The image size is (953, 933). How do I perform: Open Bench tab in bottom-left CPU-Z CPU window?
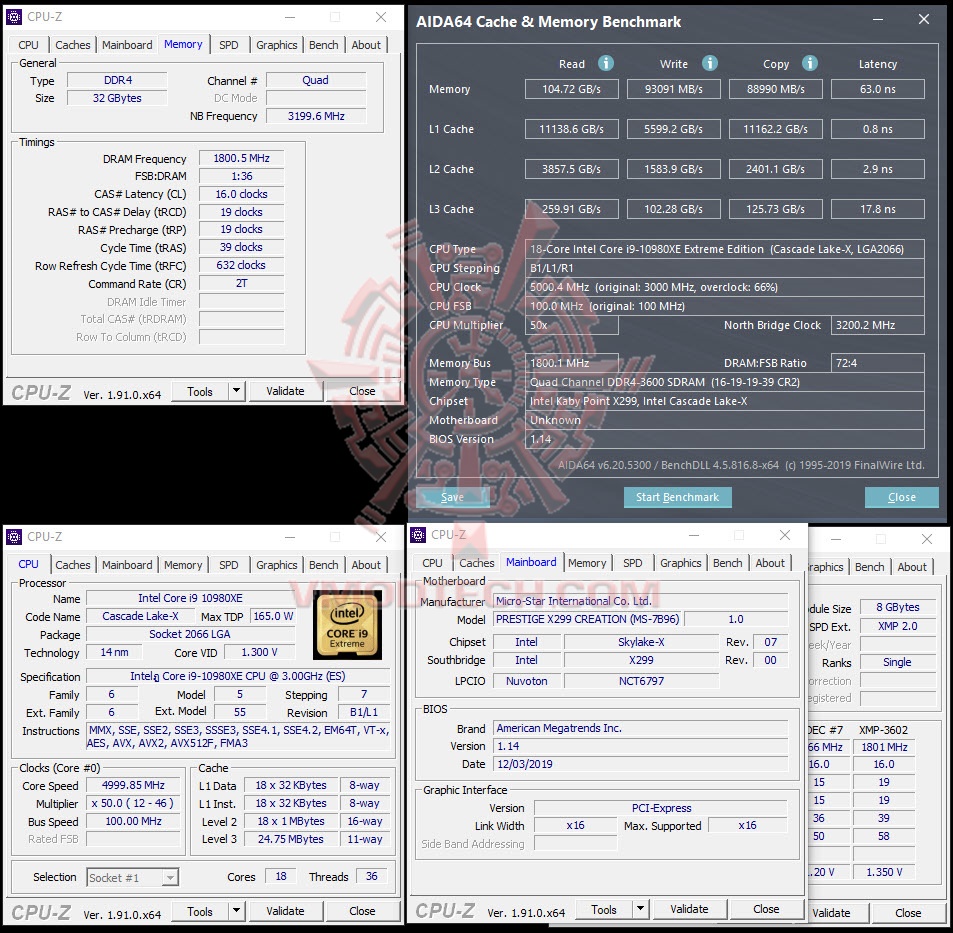coord(323,565)
